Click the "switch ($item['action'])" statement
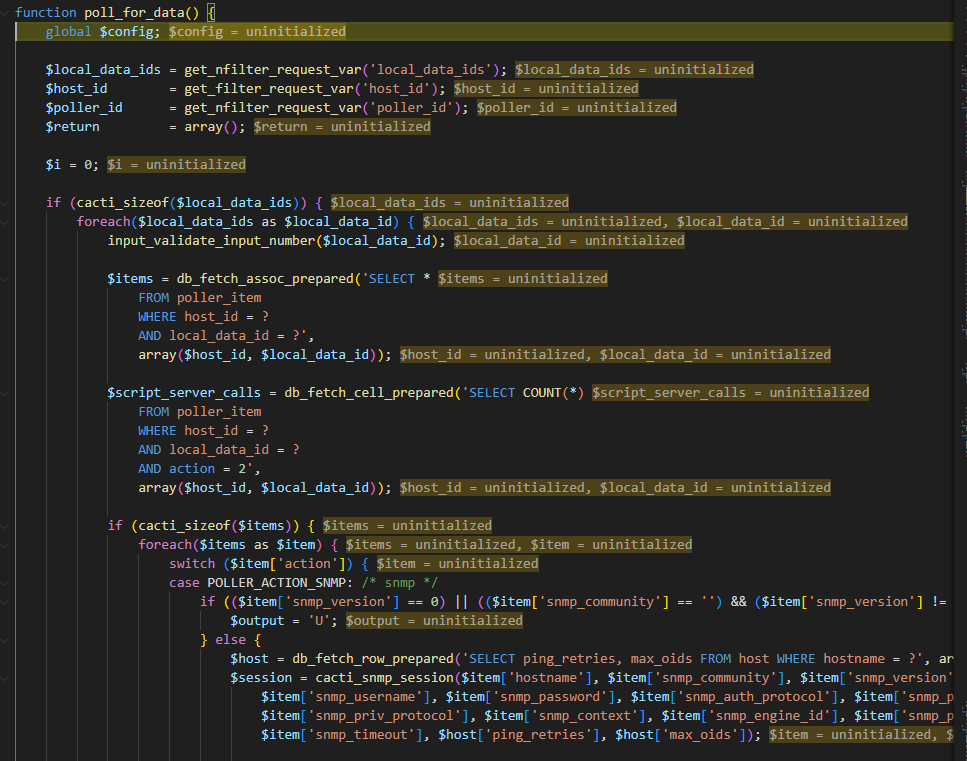The image size is (967, 761). tap(261, 564)
